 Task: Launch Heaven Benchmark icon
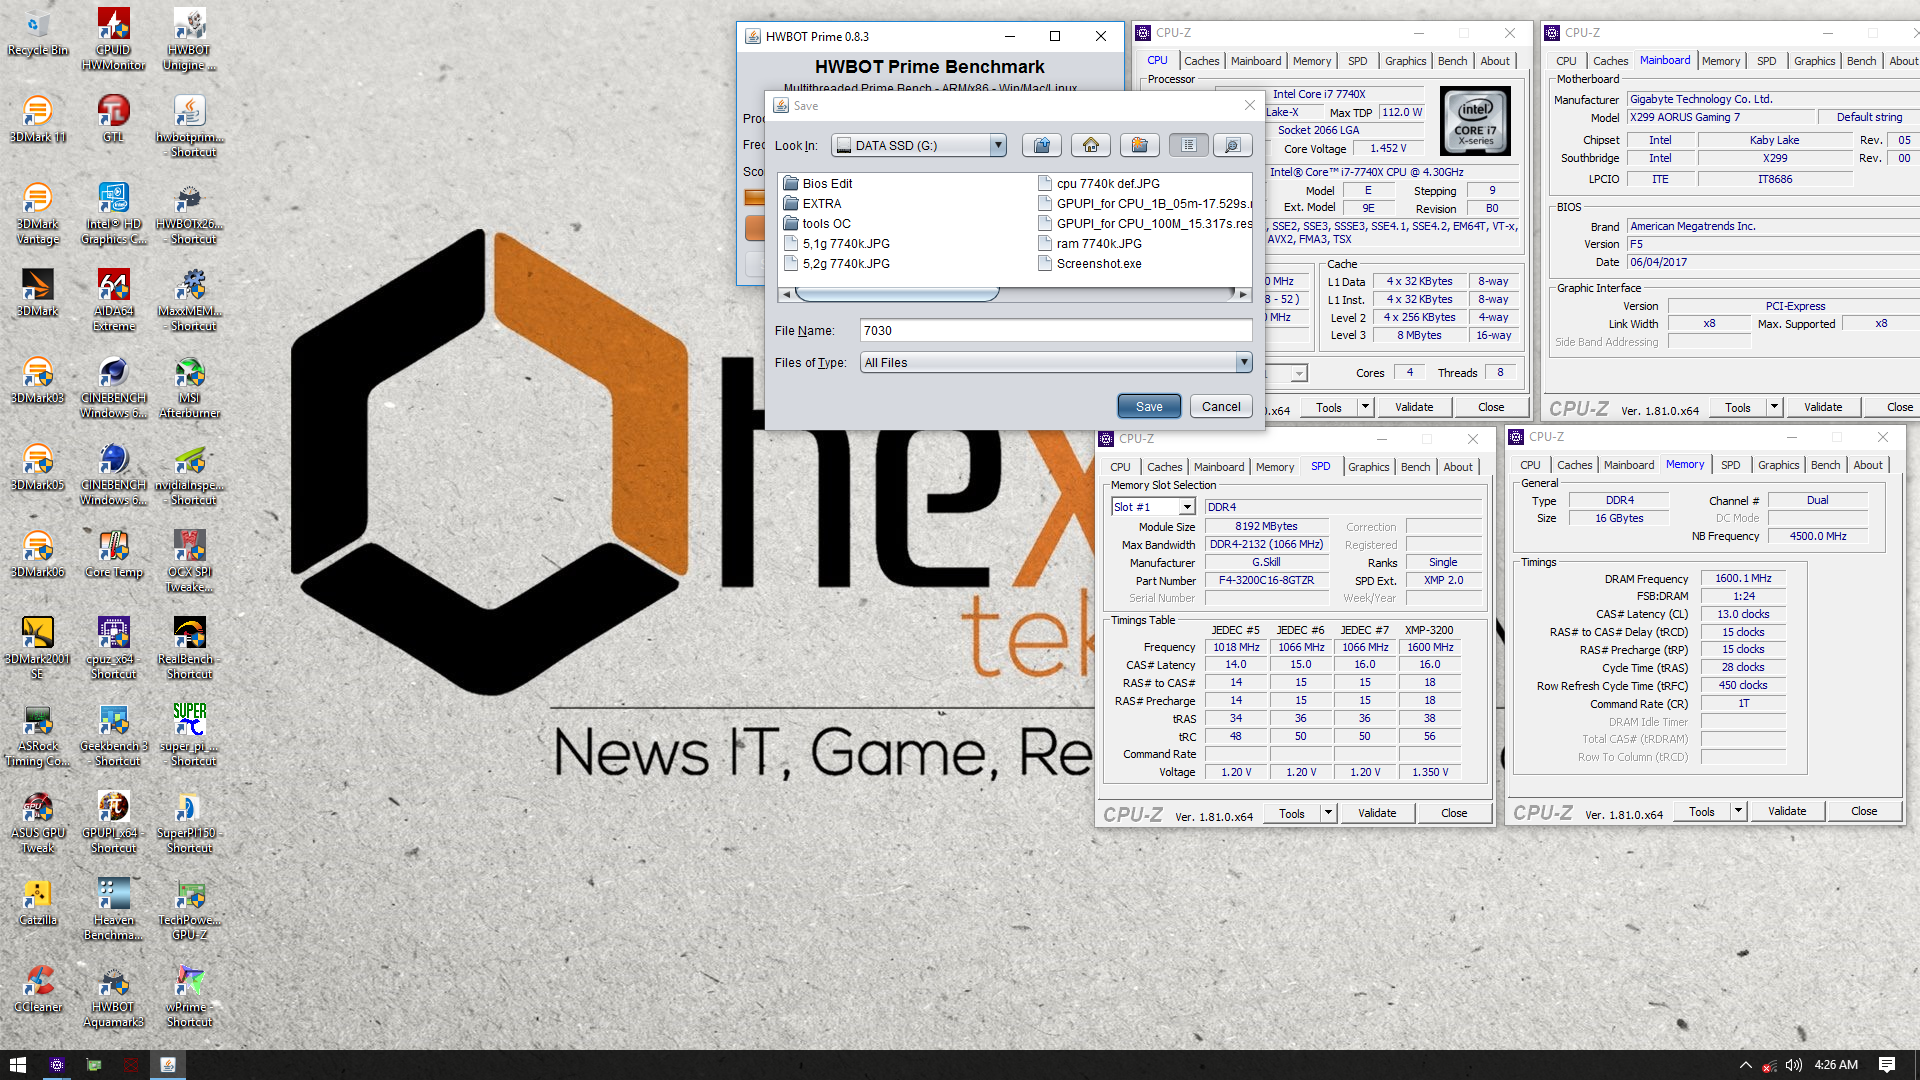(113, 910)
